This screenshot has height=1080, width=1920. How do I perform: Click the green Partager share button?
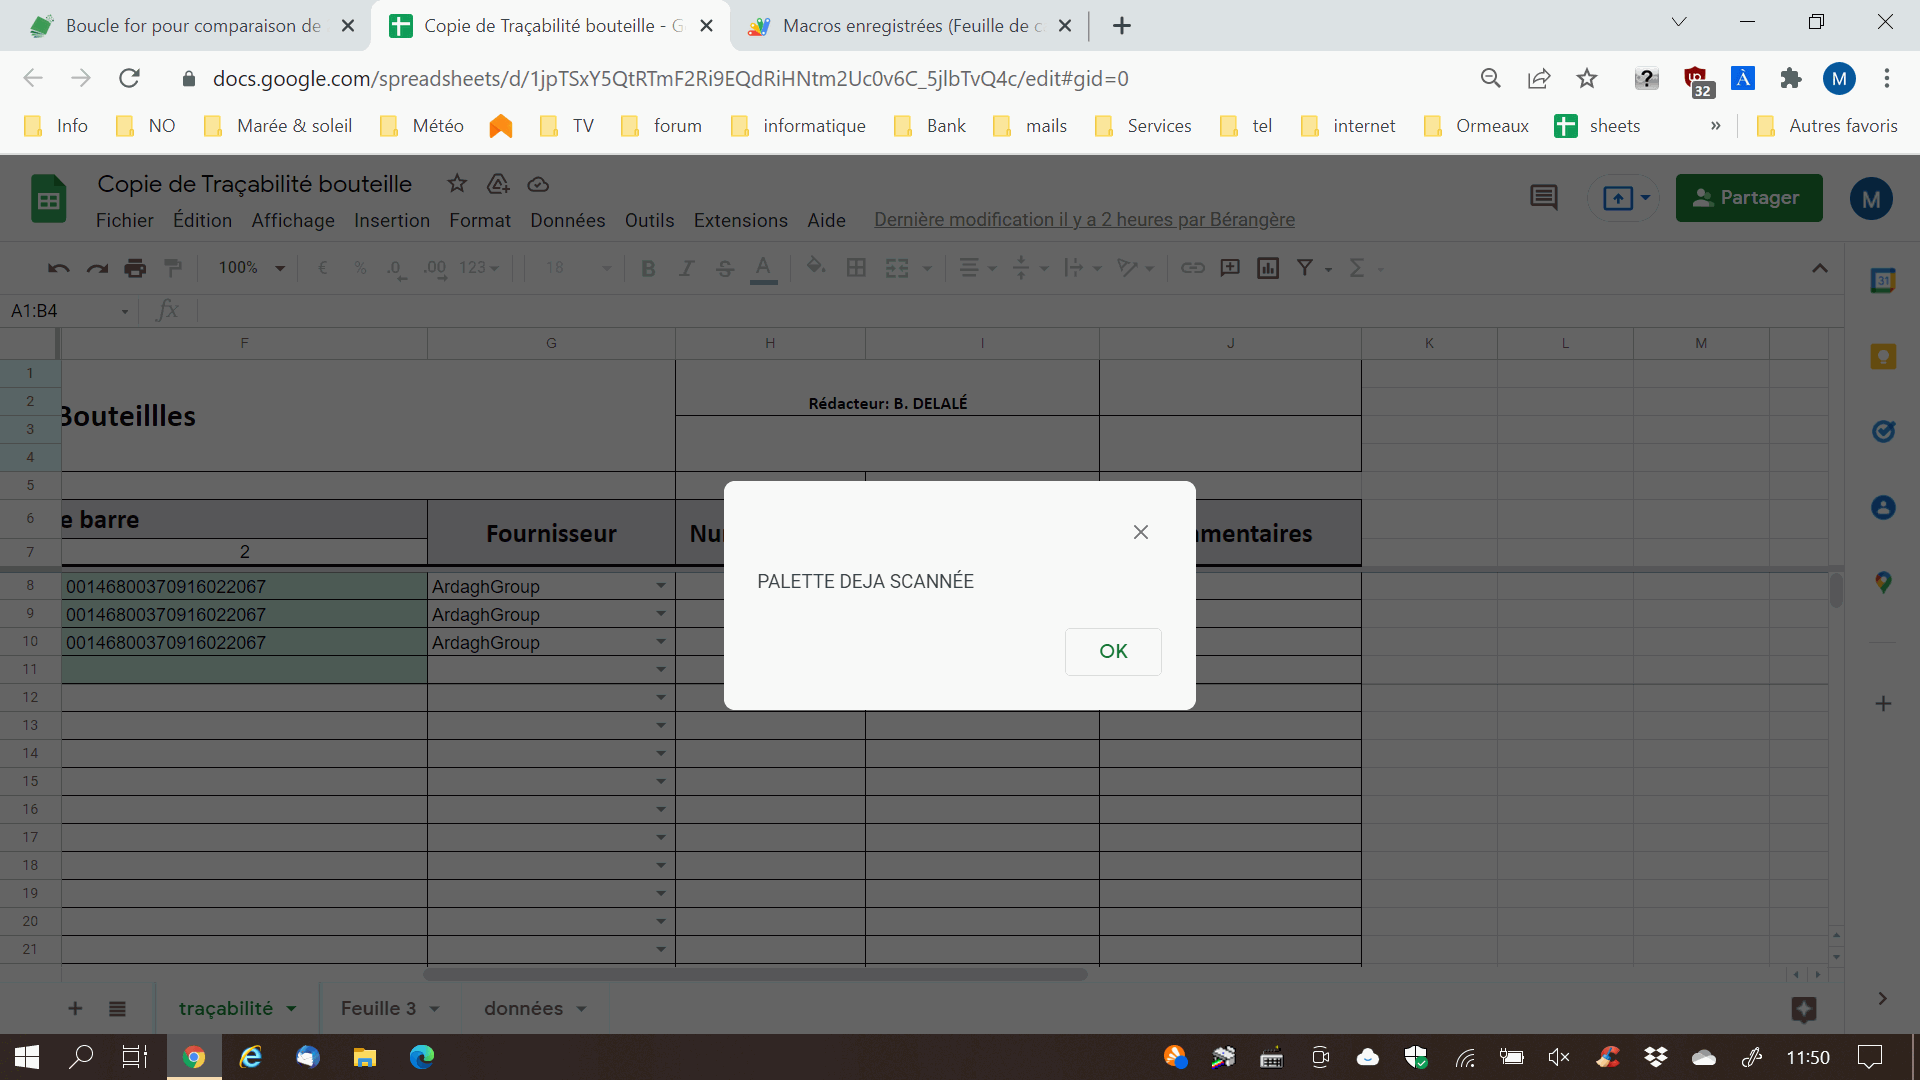point(1748,198)
